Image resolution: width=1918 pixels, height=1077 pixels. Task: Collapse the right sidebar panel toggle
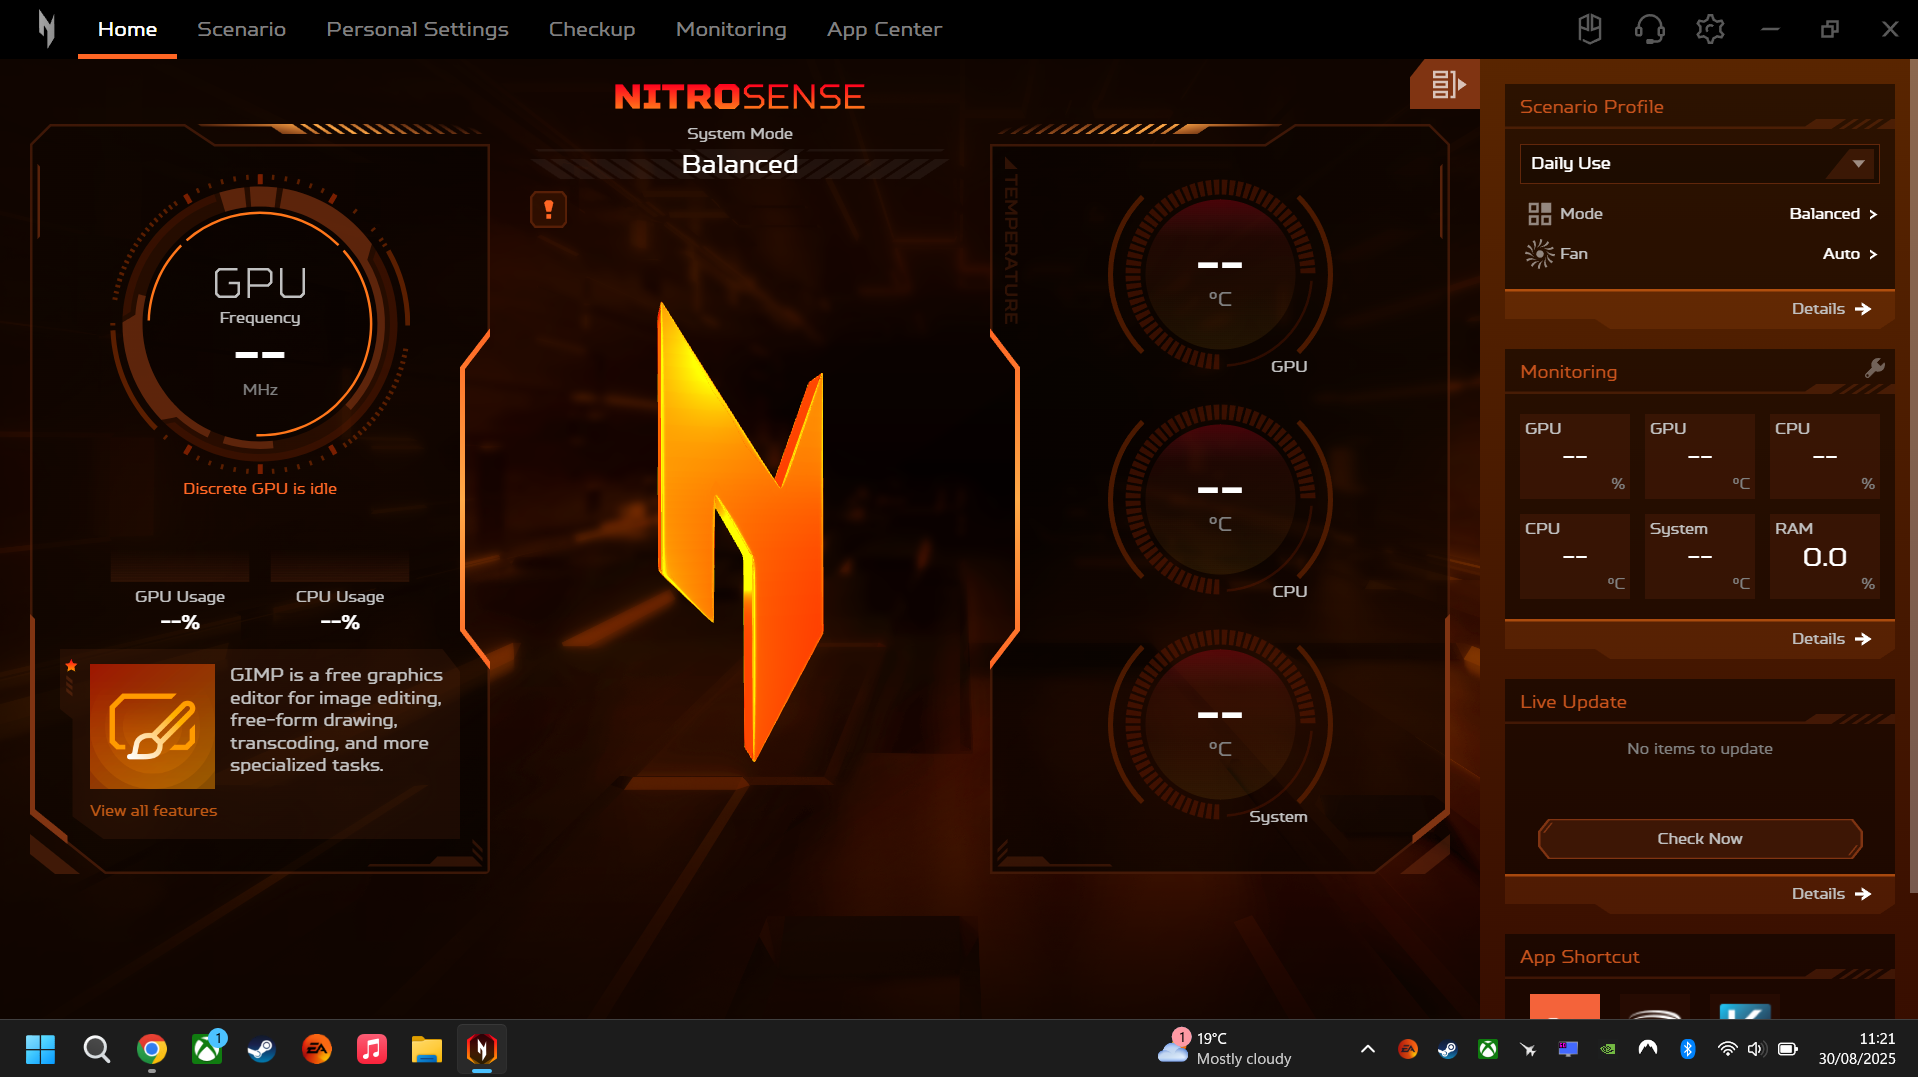[x=1447, y=84]
